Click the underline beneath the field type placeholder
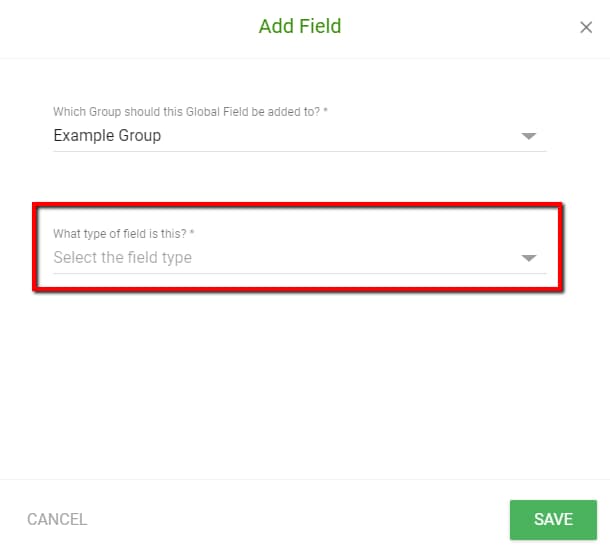610x552 pixels. coord(300,273)
